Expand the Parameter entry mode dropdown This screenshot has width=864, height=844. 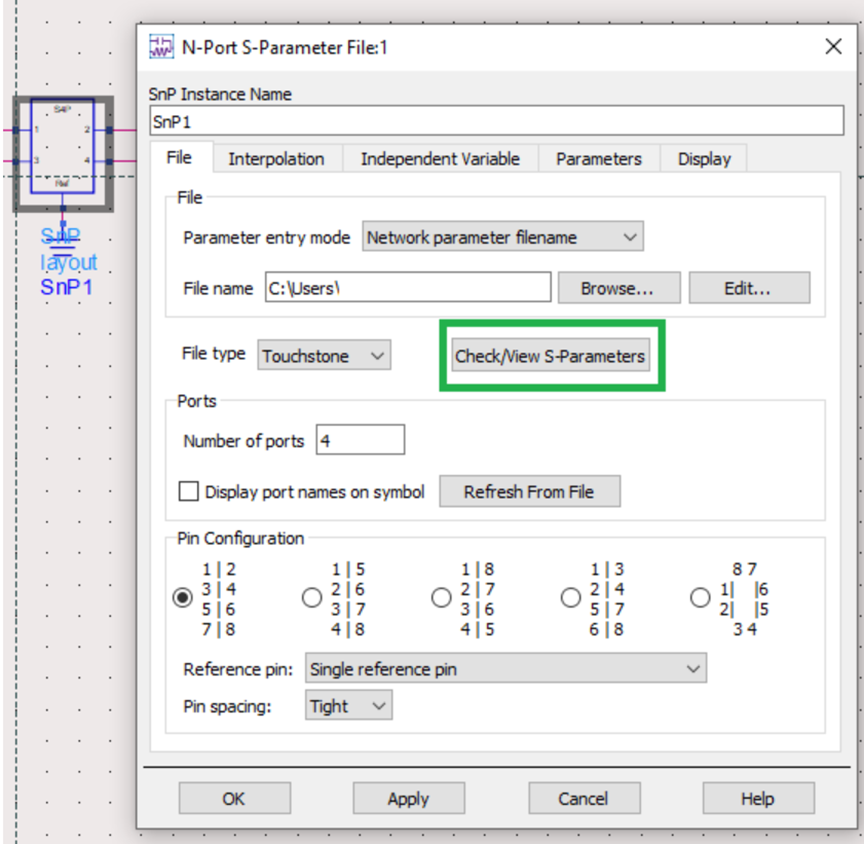coord(503,237)
